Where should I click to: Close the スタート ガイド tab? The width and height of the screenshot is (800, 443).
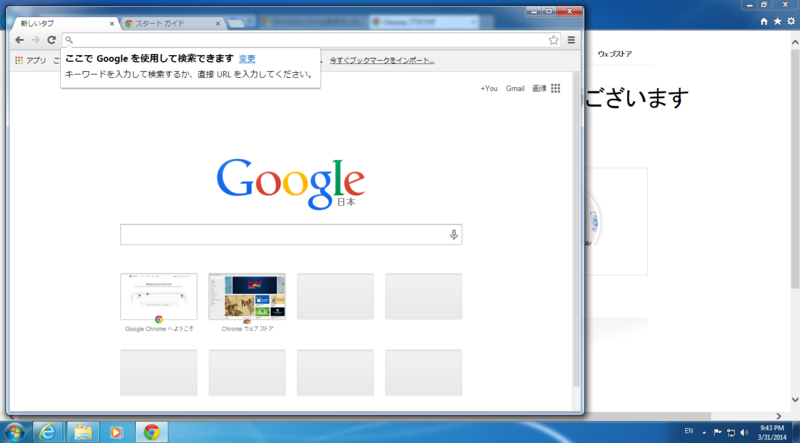tap(218, 23)
